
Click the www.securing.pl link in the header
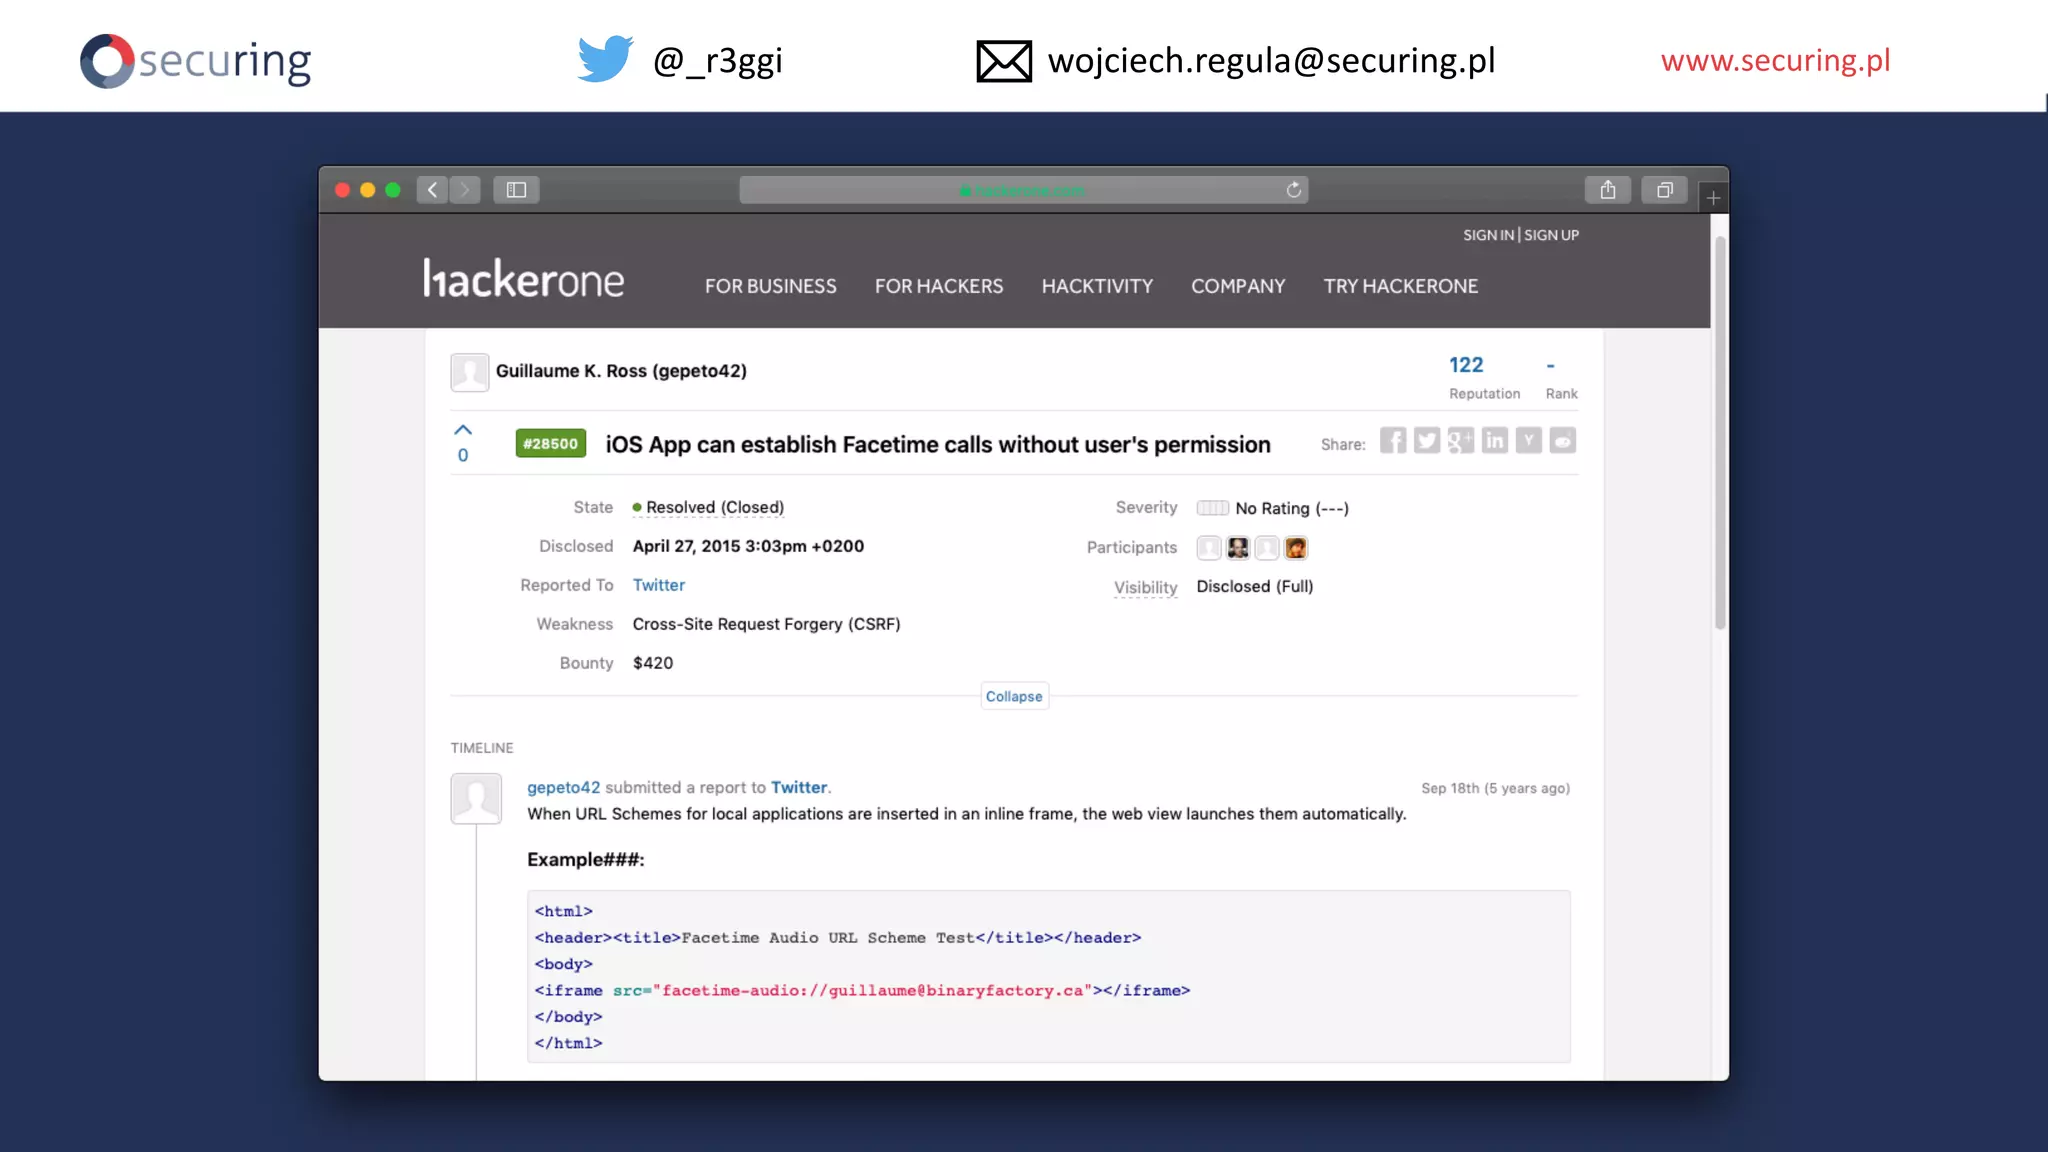1775,60
